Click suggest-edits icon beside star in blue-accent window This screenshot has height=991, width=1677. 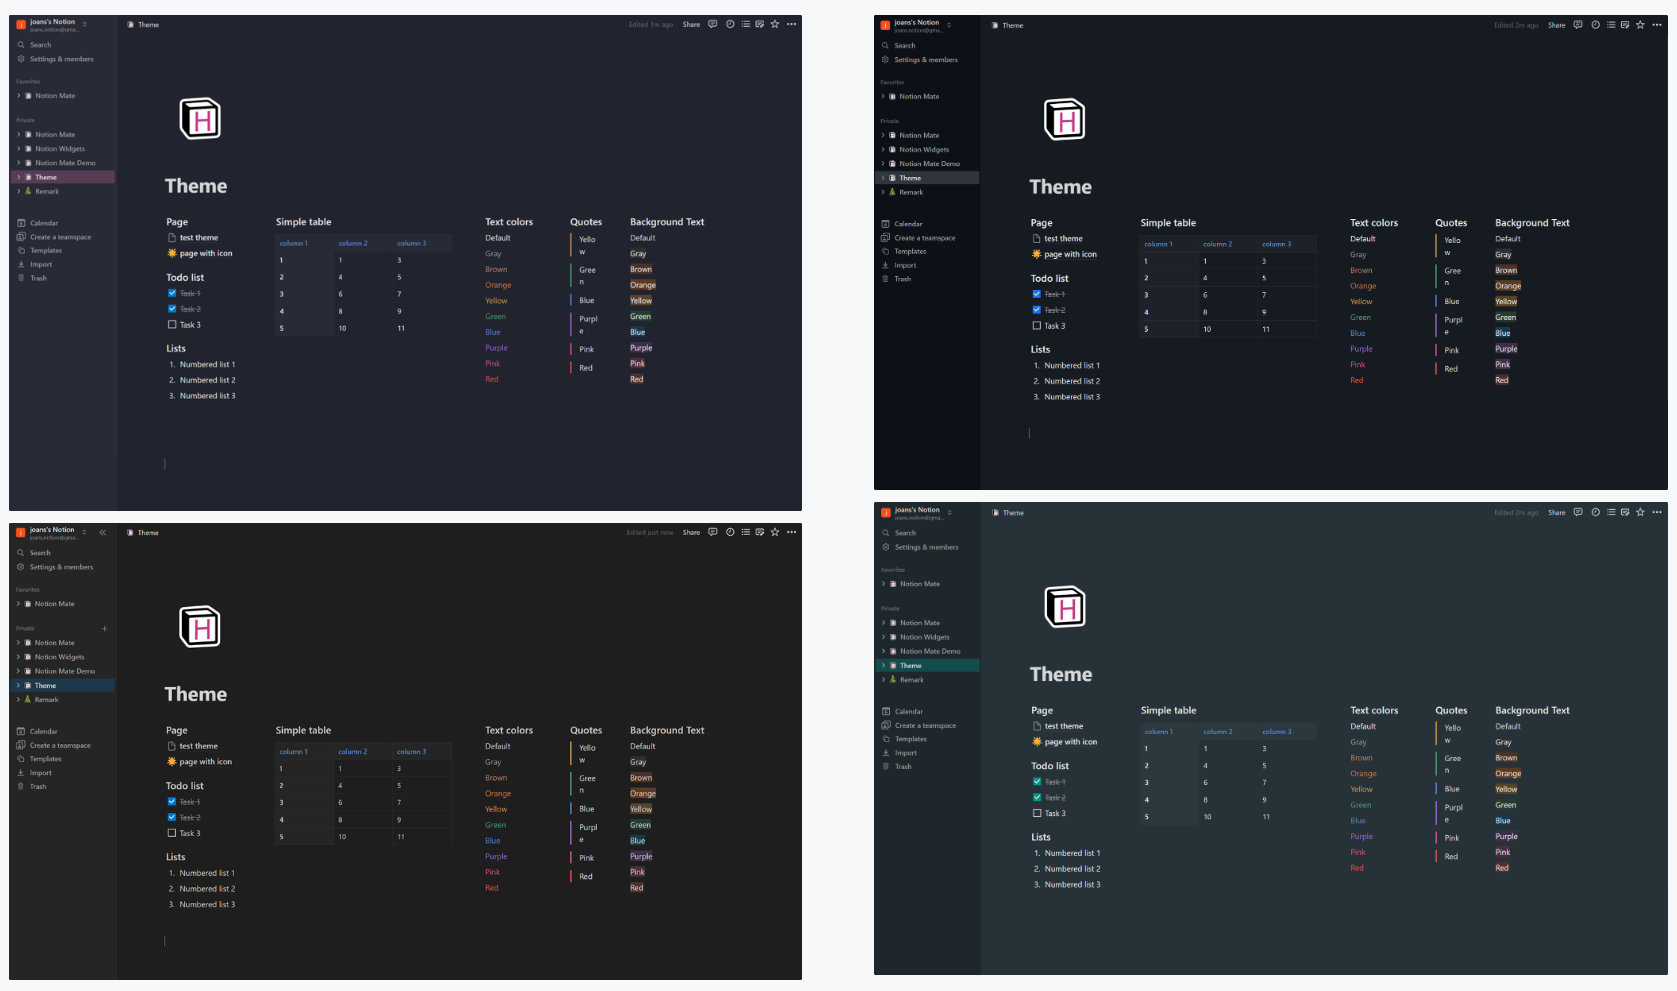760,532
